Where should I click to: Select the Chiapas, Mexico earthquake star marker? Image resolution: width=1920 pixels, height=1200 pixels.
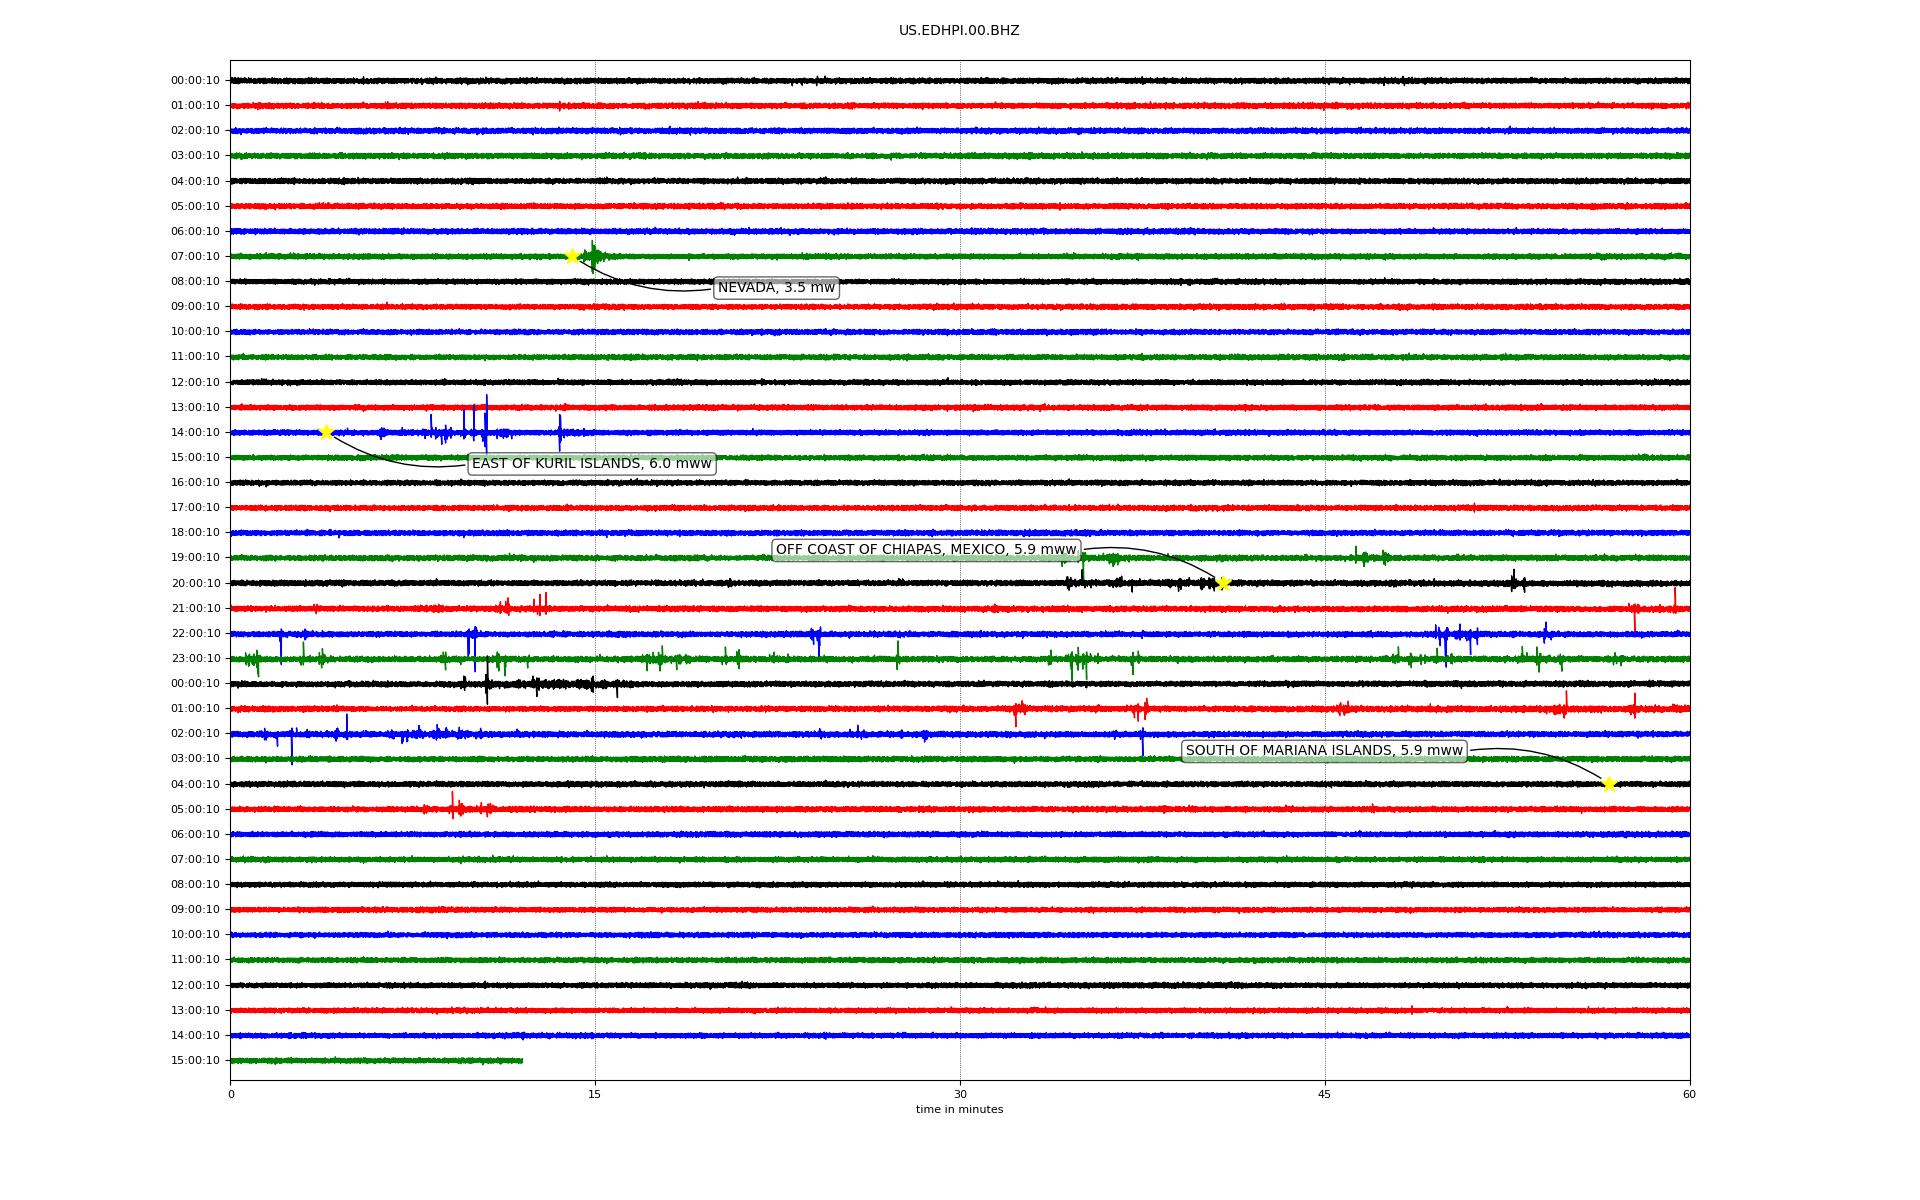coord(1223,583)
